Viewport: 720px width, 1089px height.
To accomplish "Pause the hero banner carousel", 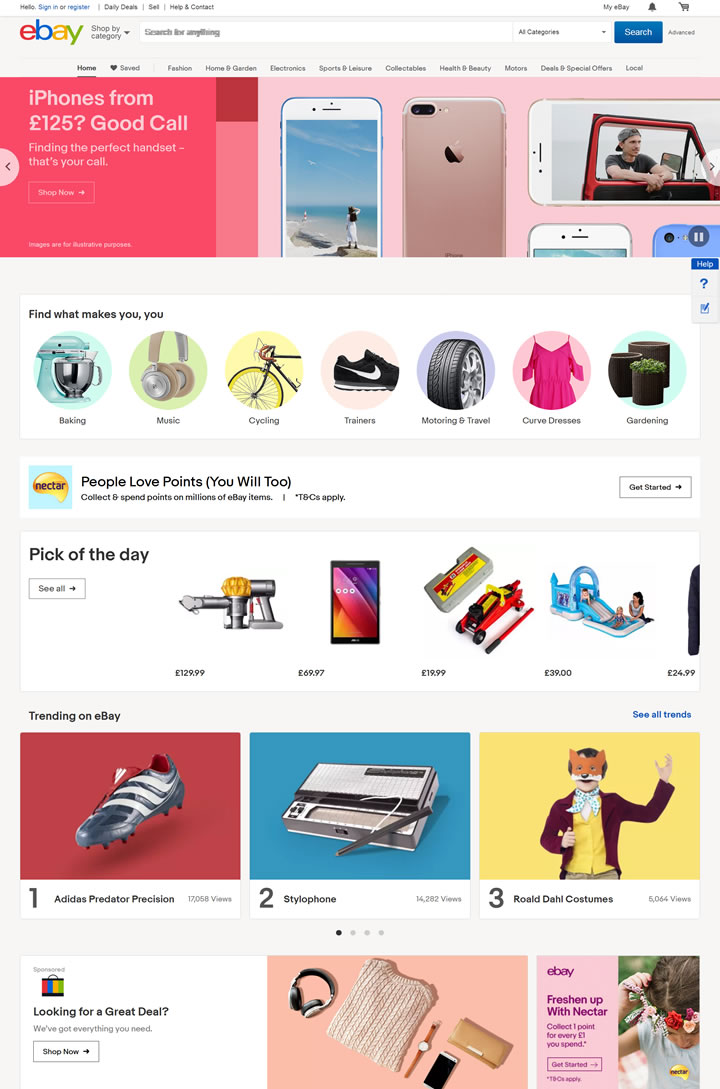I will 698,237.
